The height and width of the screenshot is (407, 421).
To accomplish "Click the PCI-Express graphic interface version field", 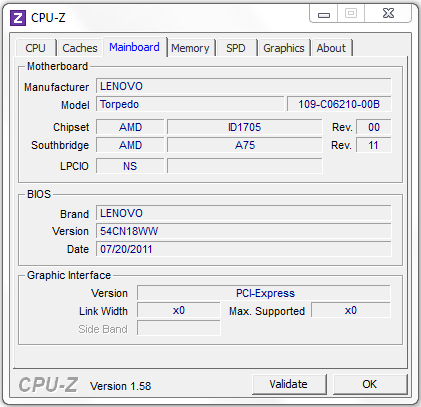I will (x=264, y=293).
